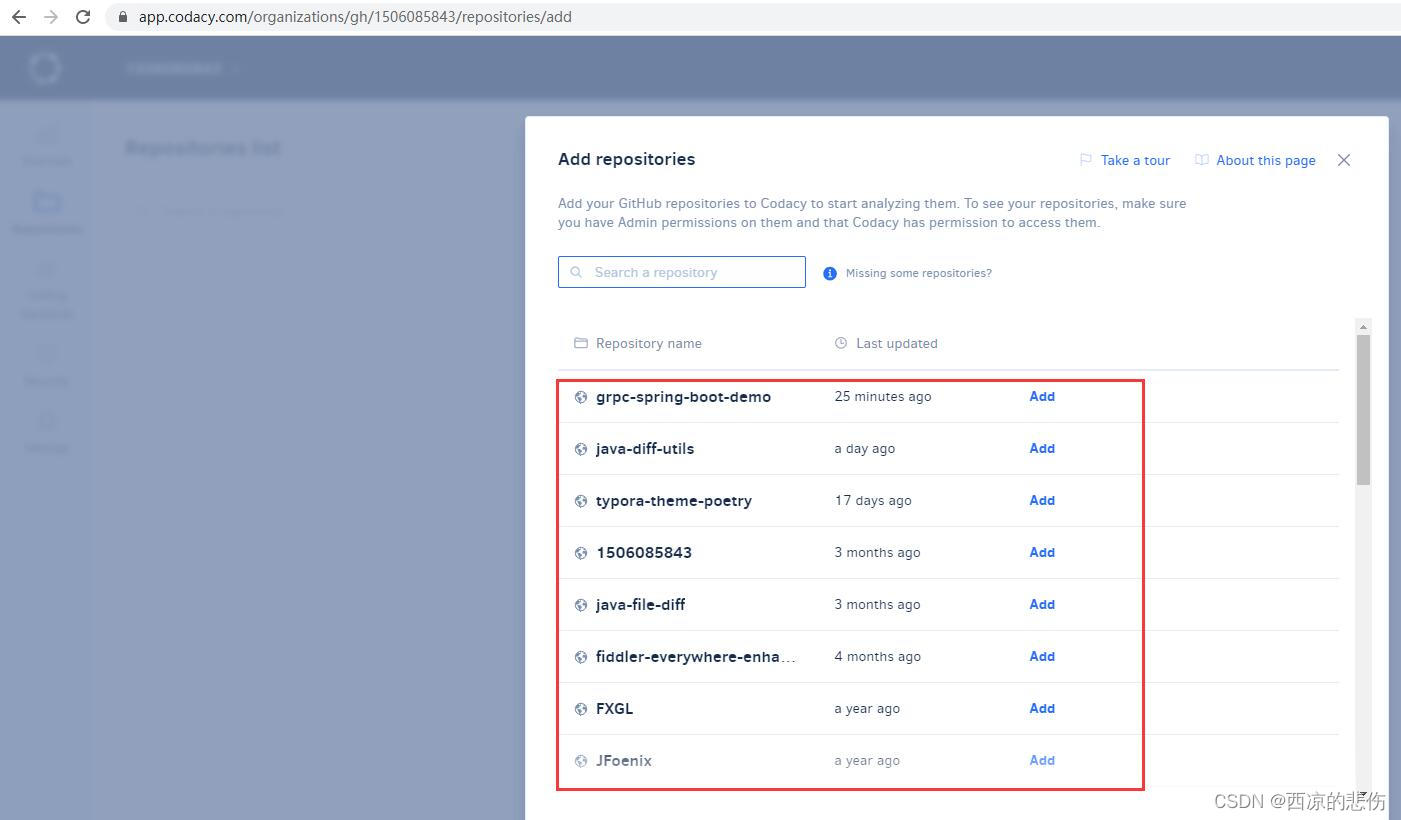Click the Repository name column header
The width and height of the screenshot is (1401, 820).
(649, 343)
